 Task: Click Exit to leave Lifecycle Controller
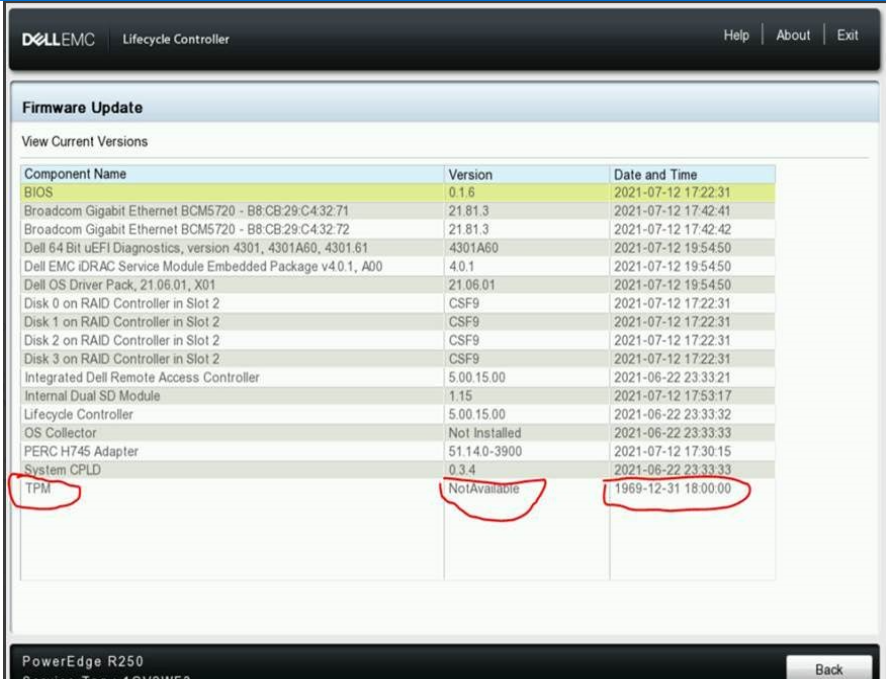coord(846,34)
